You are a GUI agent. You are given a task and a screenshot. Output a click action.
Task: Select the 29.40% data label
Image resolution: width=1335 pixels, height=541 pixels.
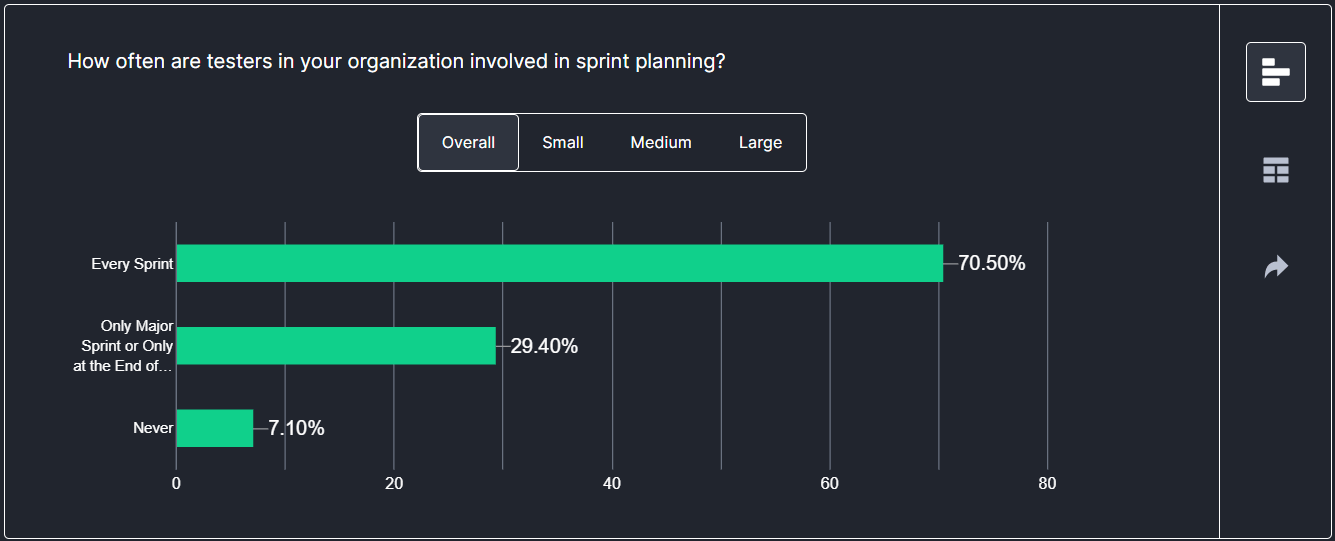544,346
